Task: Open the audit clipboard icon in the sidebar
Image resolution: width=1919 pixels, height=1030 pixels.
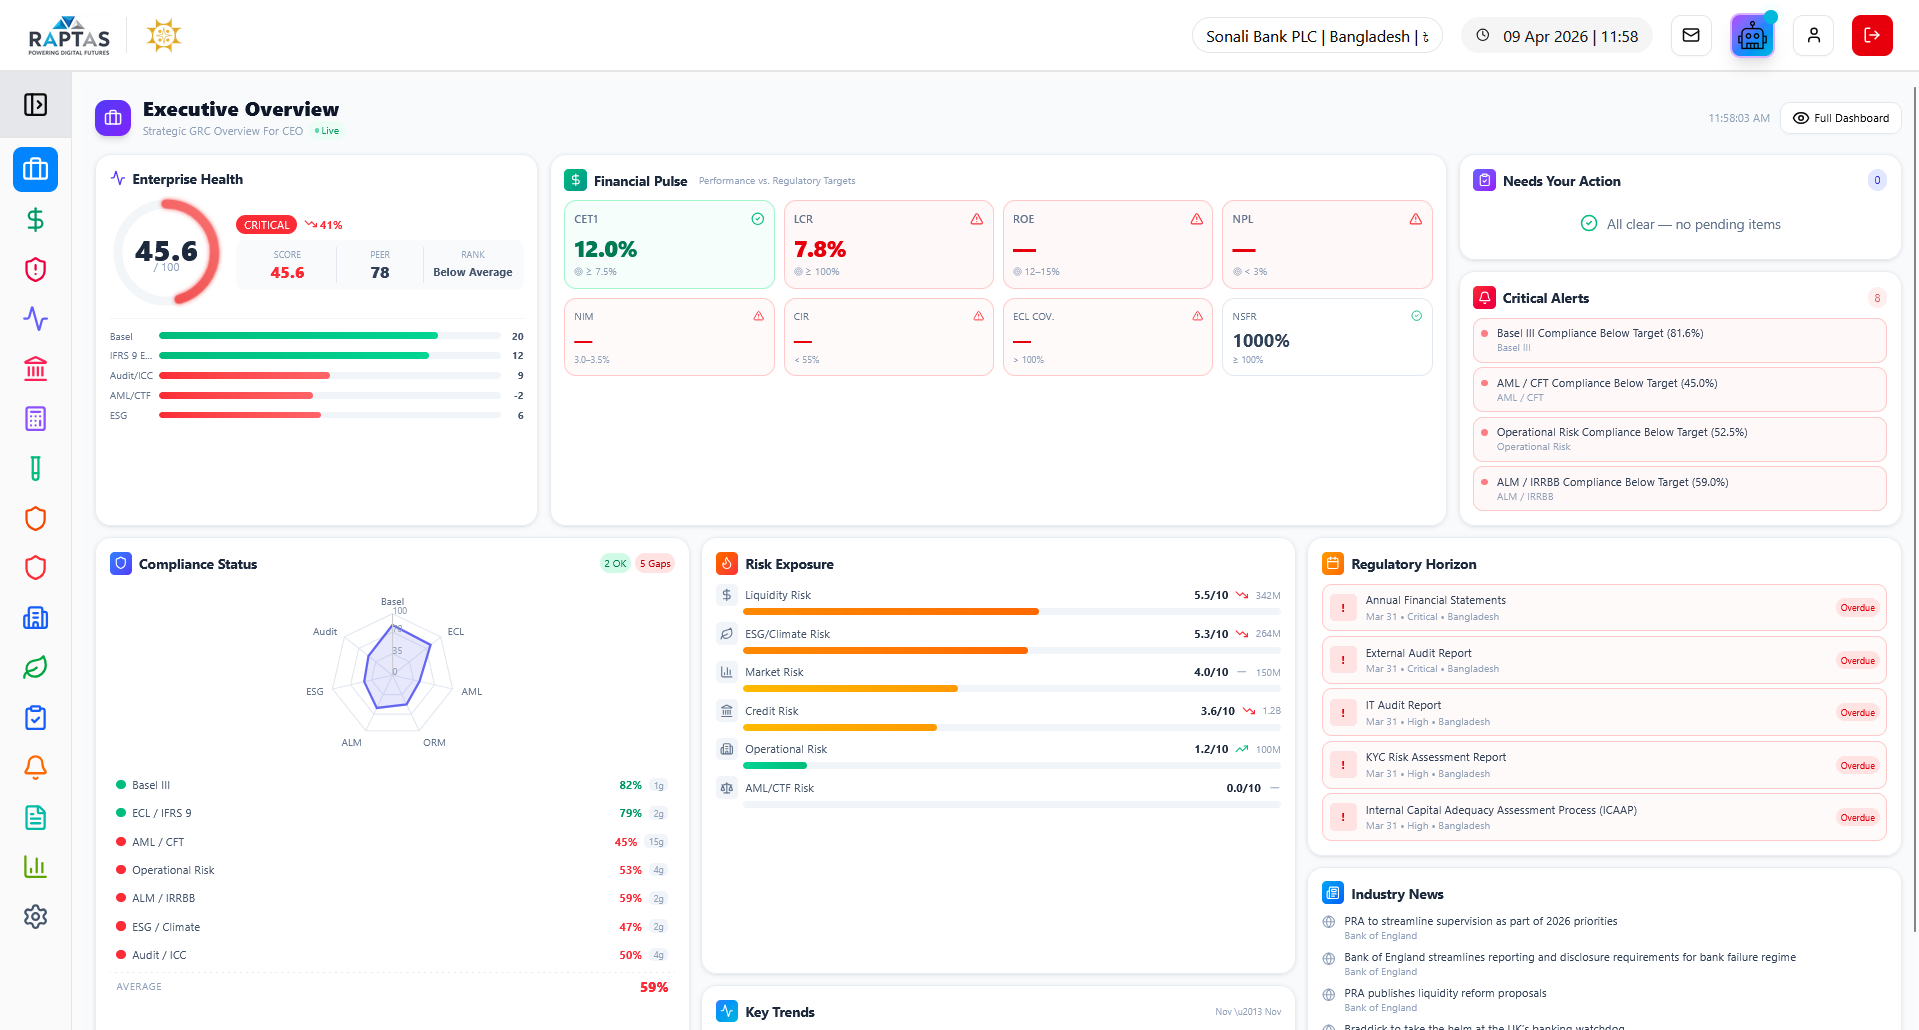Action: (35, 718)
